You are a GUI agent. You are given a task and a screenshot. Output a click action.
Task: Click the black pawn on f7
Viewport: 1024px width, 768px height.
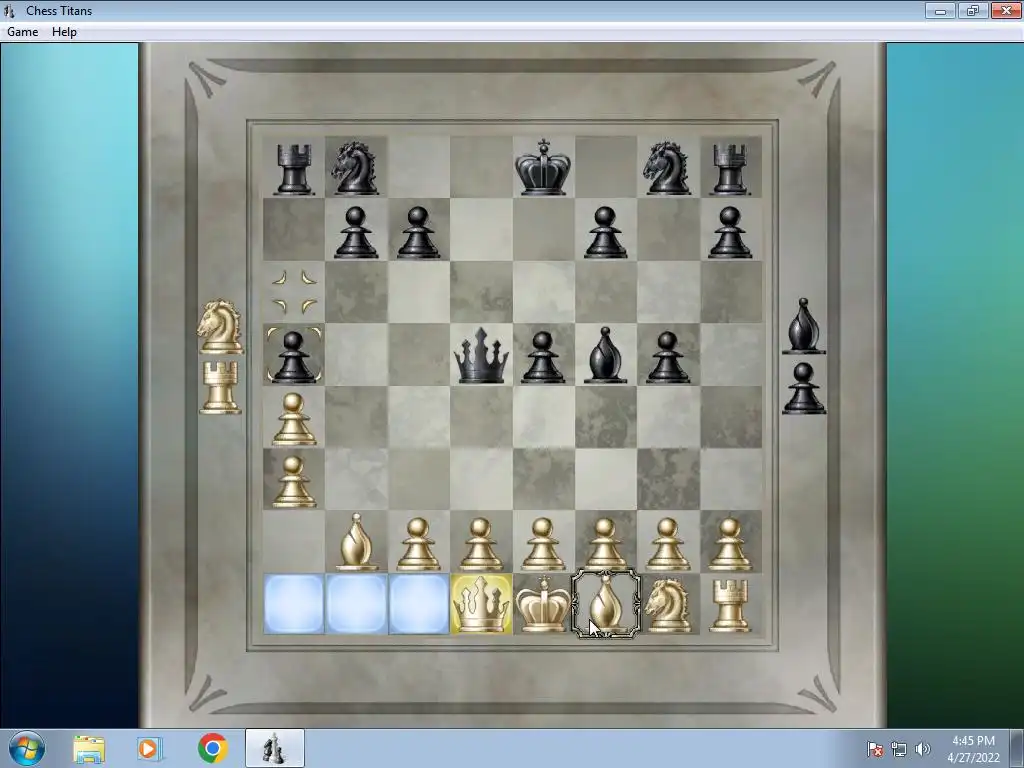pos(605,232)
